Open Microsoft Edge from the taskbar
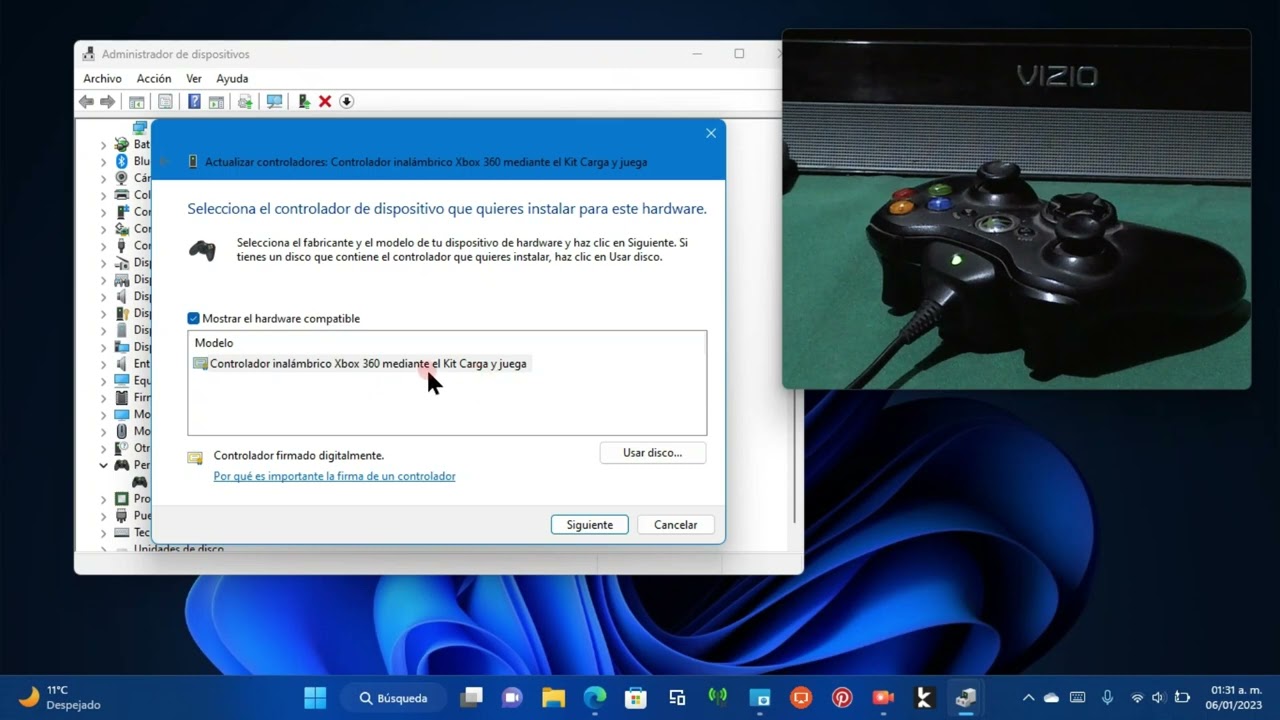The height and width of the screenshot is (720, 1280). coord(595,698)
